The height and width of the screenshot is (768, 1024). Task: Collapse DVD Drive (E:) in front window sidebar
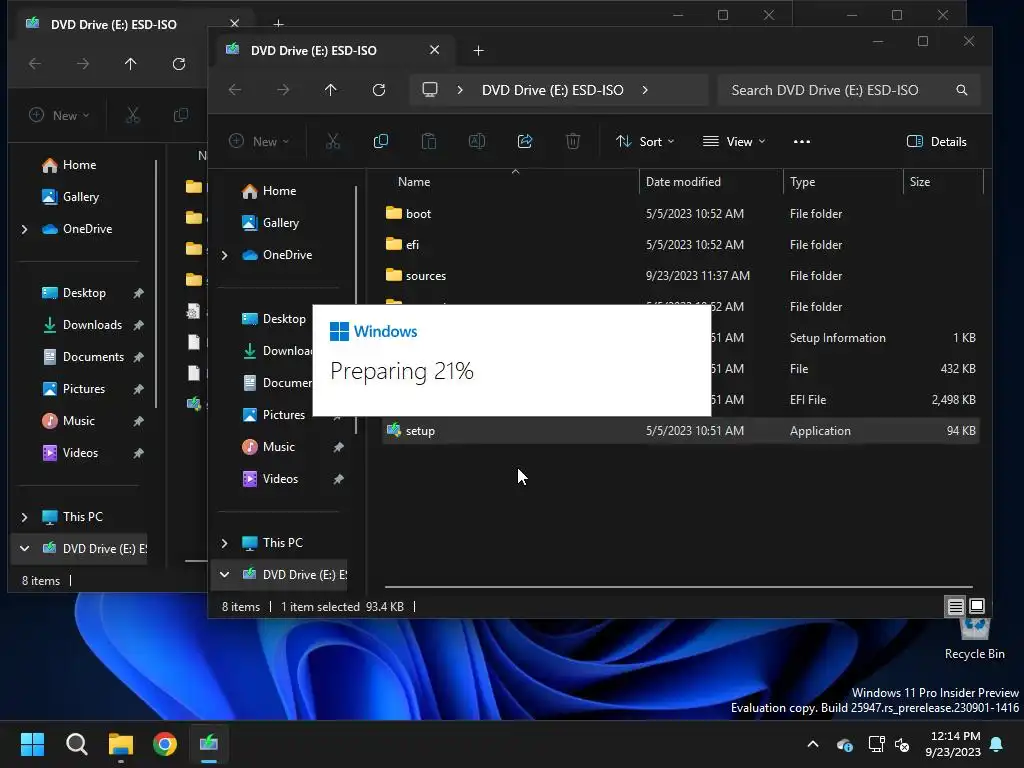(x=225, y=575)
